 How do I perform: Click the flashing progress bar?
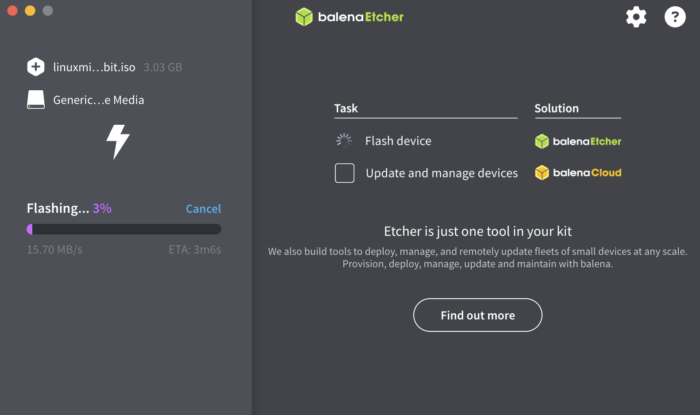pos(124,229)
